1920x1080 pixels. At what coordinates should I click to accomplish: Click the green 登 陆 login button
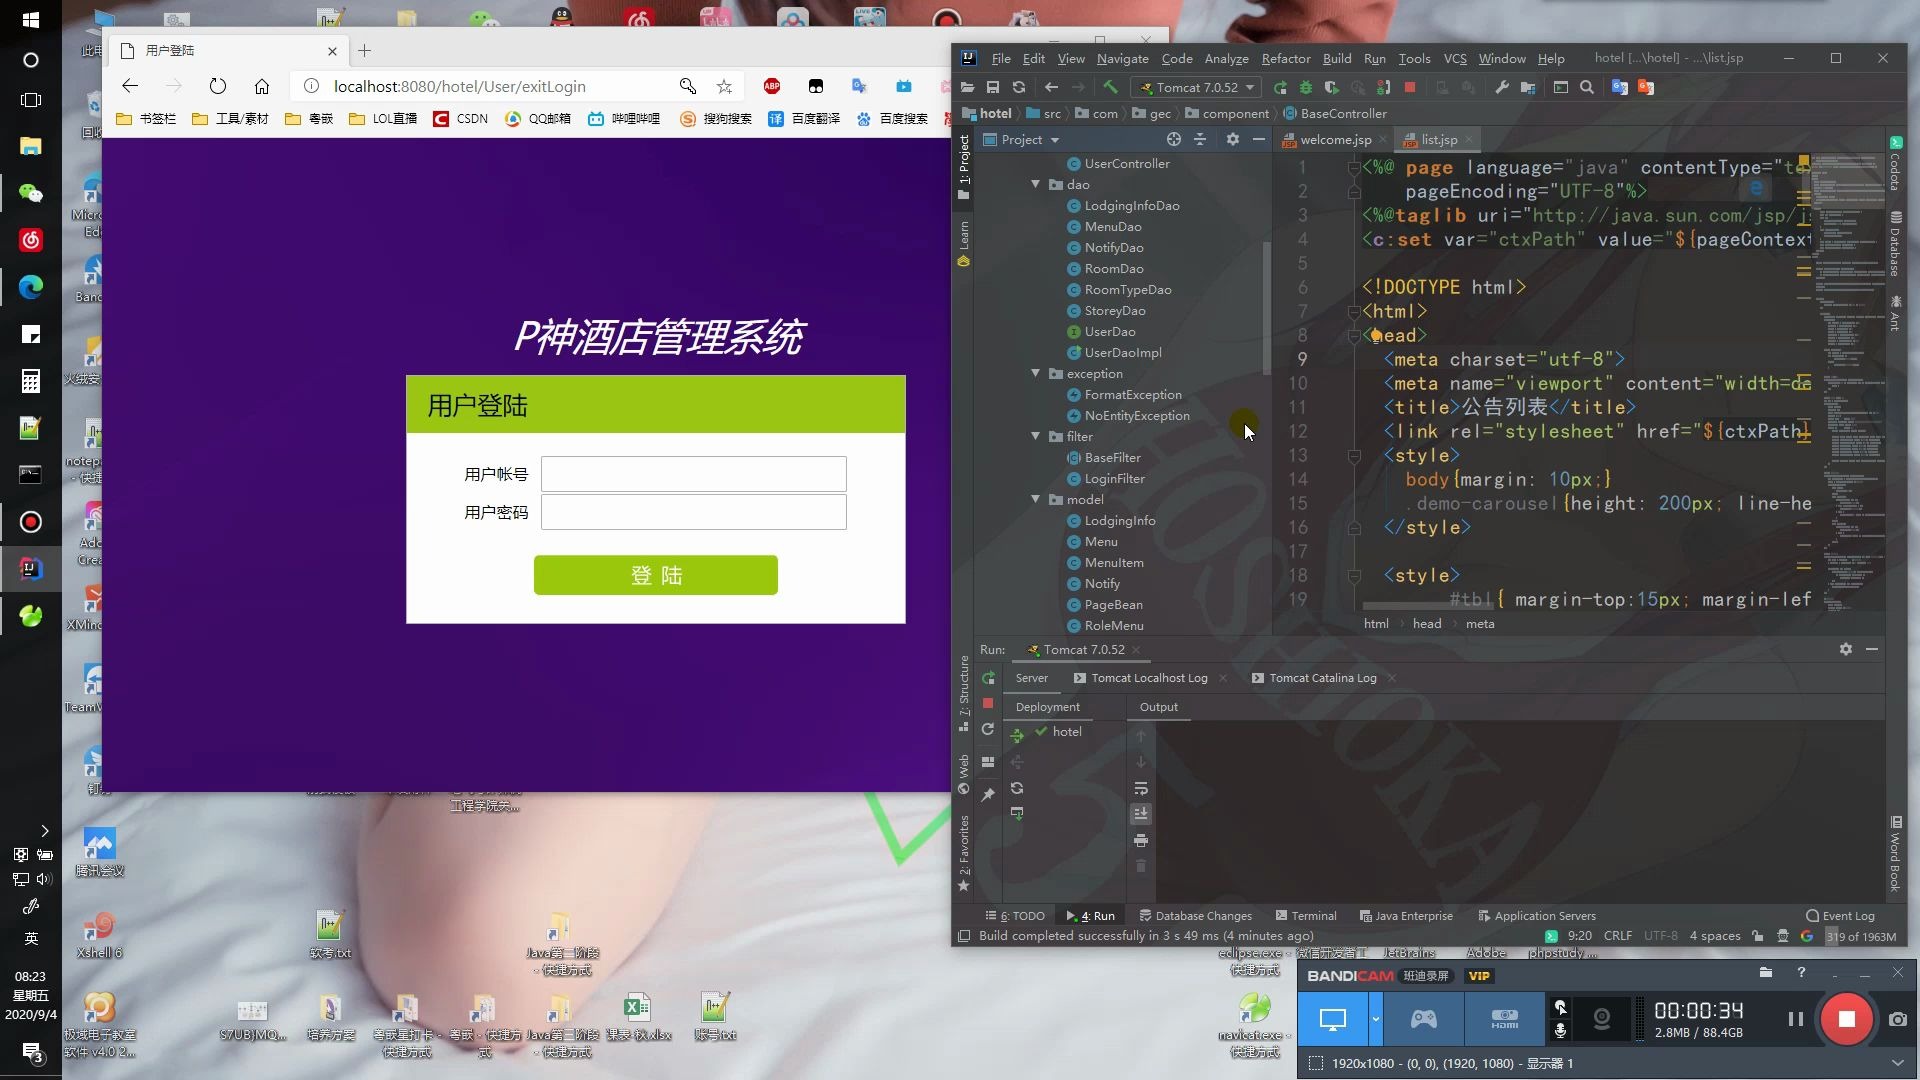pyautogui.click(x=656, y=575)
